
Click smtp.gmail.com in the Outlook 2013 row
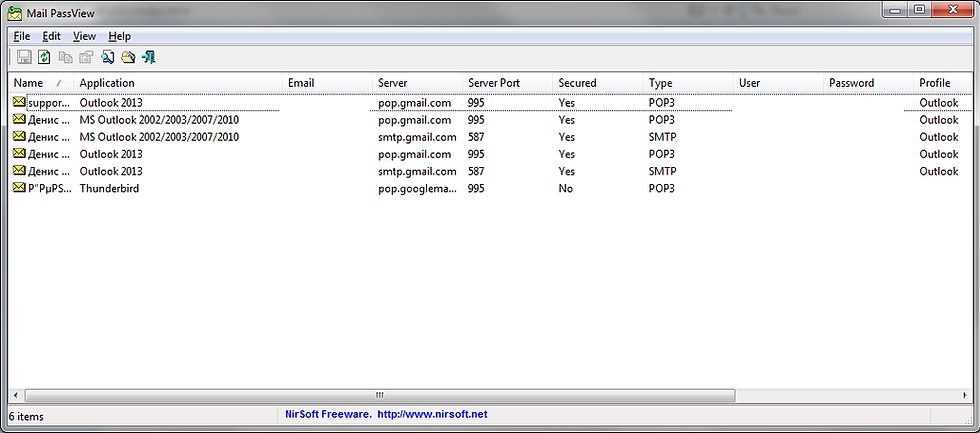pos(418,171)
